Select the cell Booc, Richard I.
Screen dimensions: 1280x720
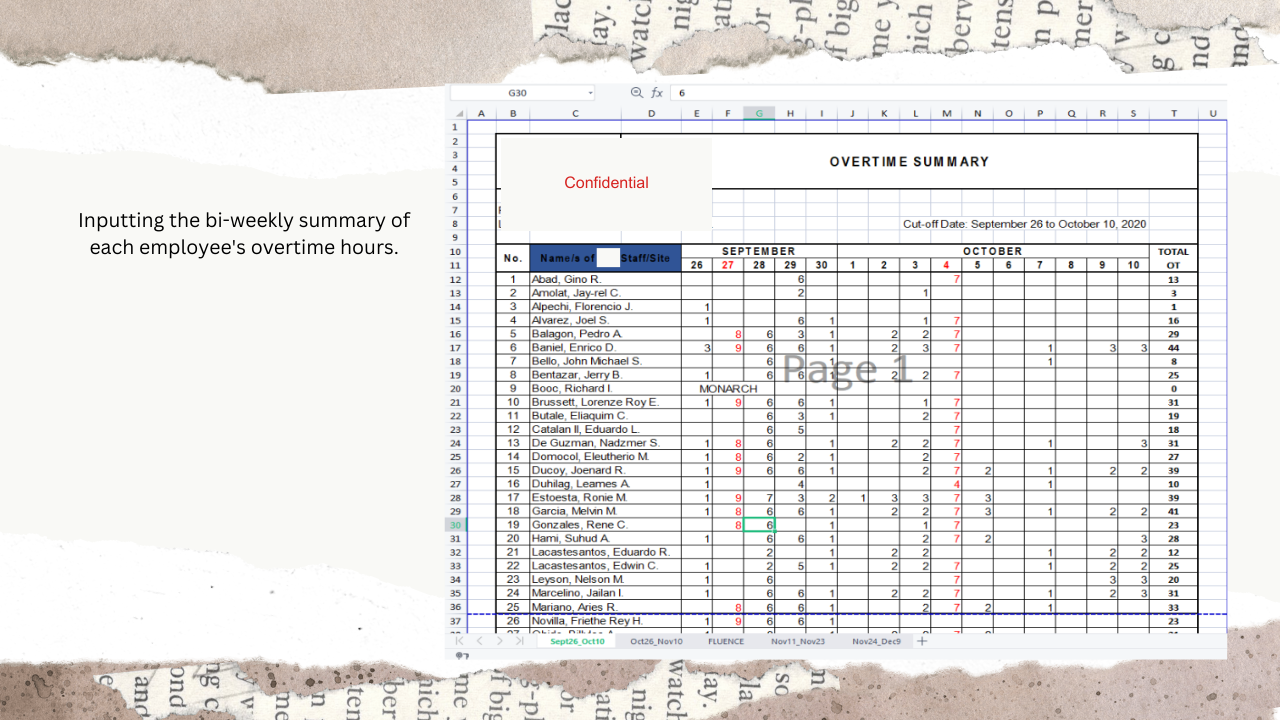(x=605, y=388)
